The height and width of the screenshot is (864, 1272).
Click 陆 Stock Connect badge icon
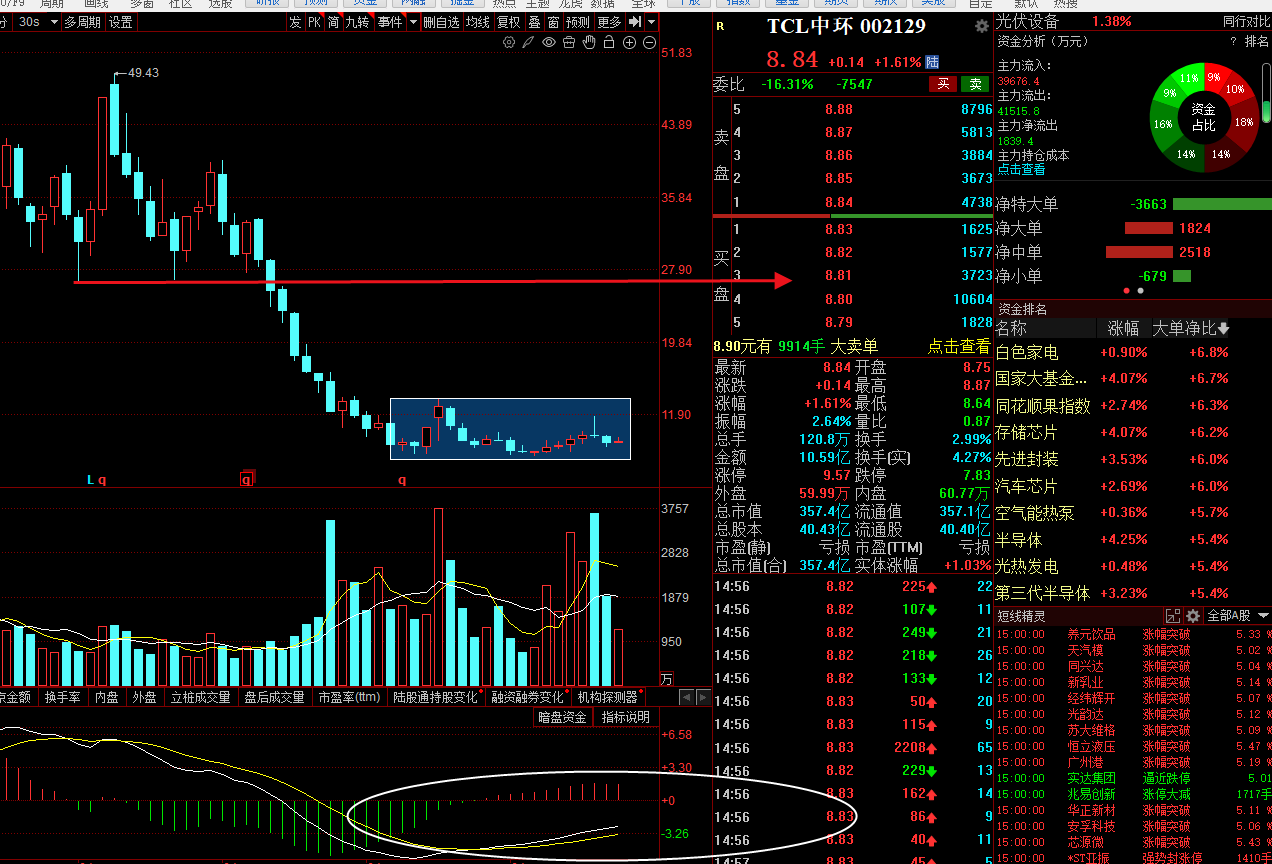[x=932, y=62]
